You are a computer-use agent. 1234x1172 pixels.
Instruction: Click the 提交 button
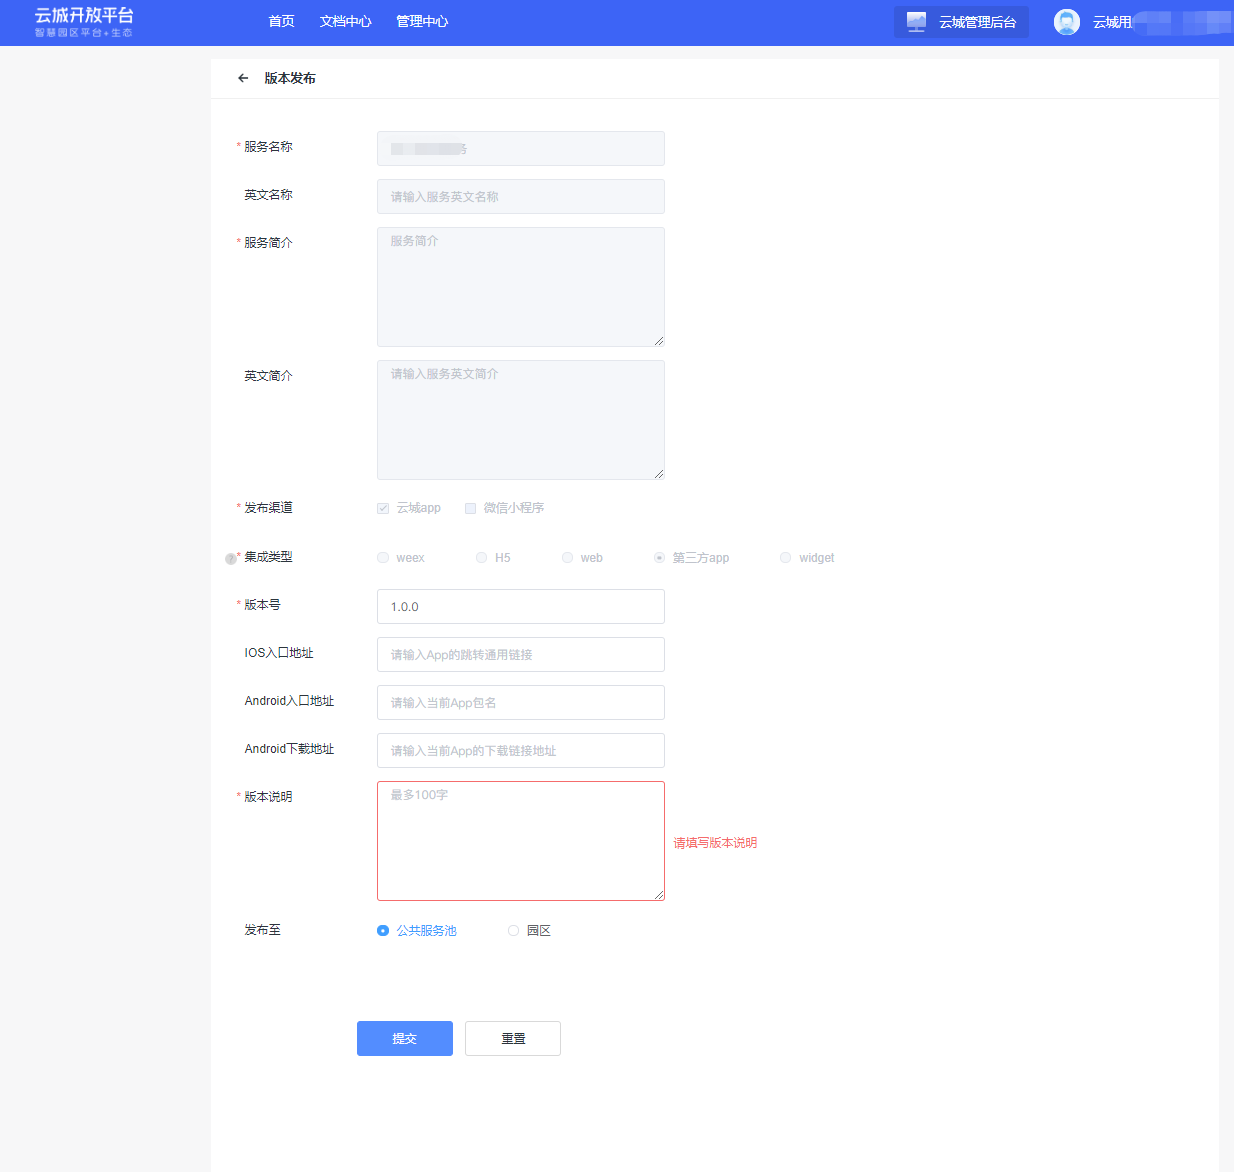405,1039
